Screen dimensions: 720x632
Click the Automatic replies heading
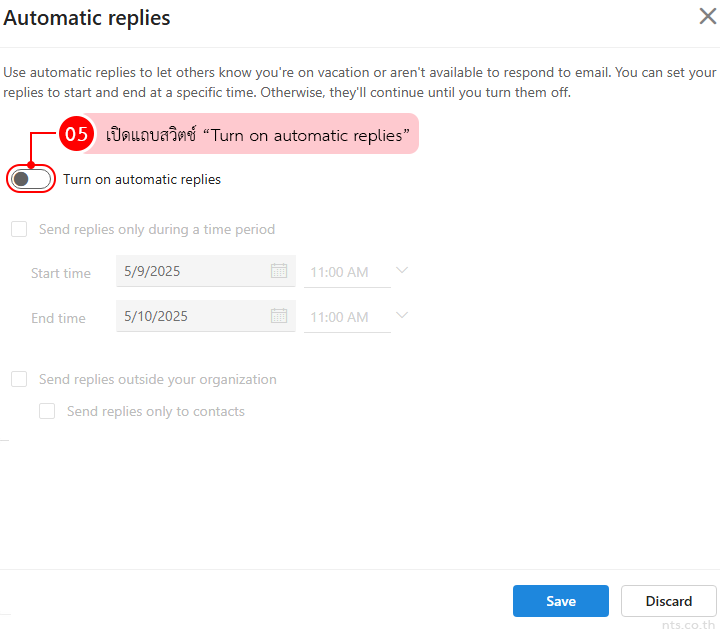point(87,18)
